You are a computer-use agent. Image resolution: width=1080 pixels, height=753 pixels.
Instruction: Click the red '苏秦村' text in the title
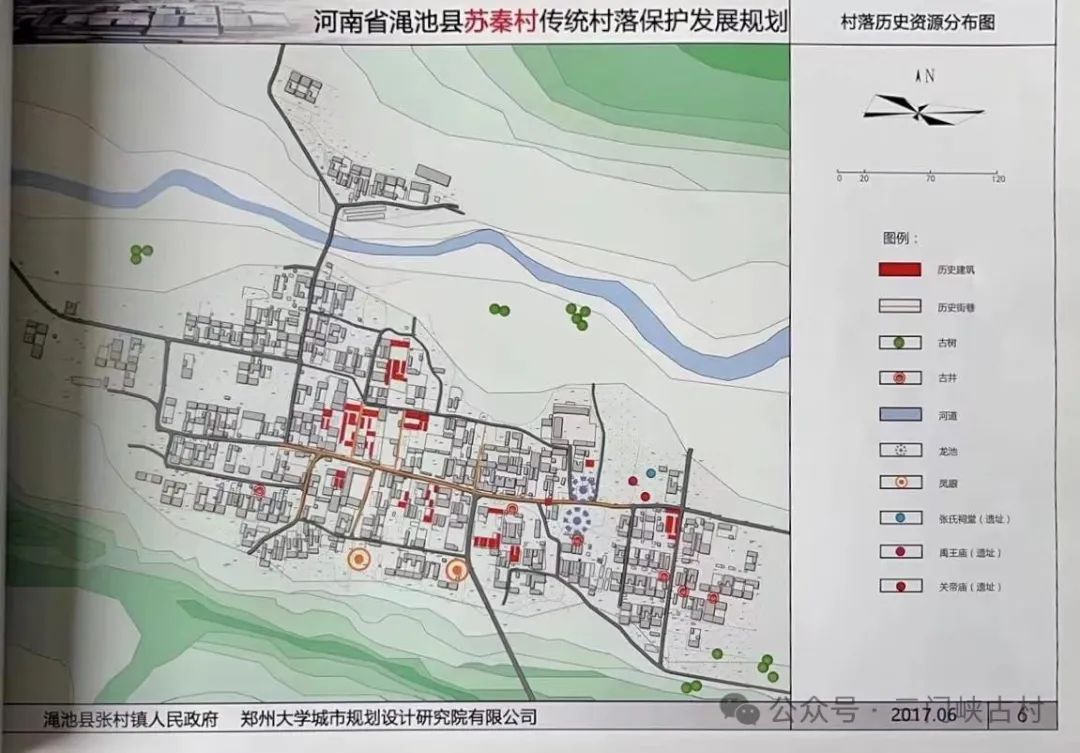500,22
